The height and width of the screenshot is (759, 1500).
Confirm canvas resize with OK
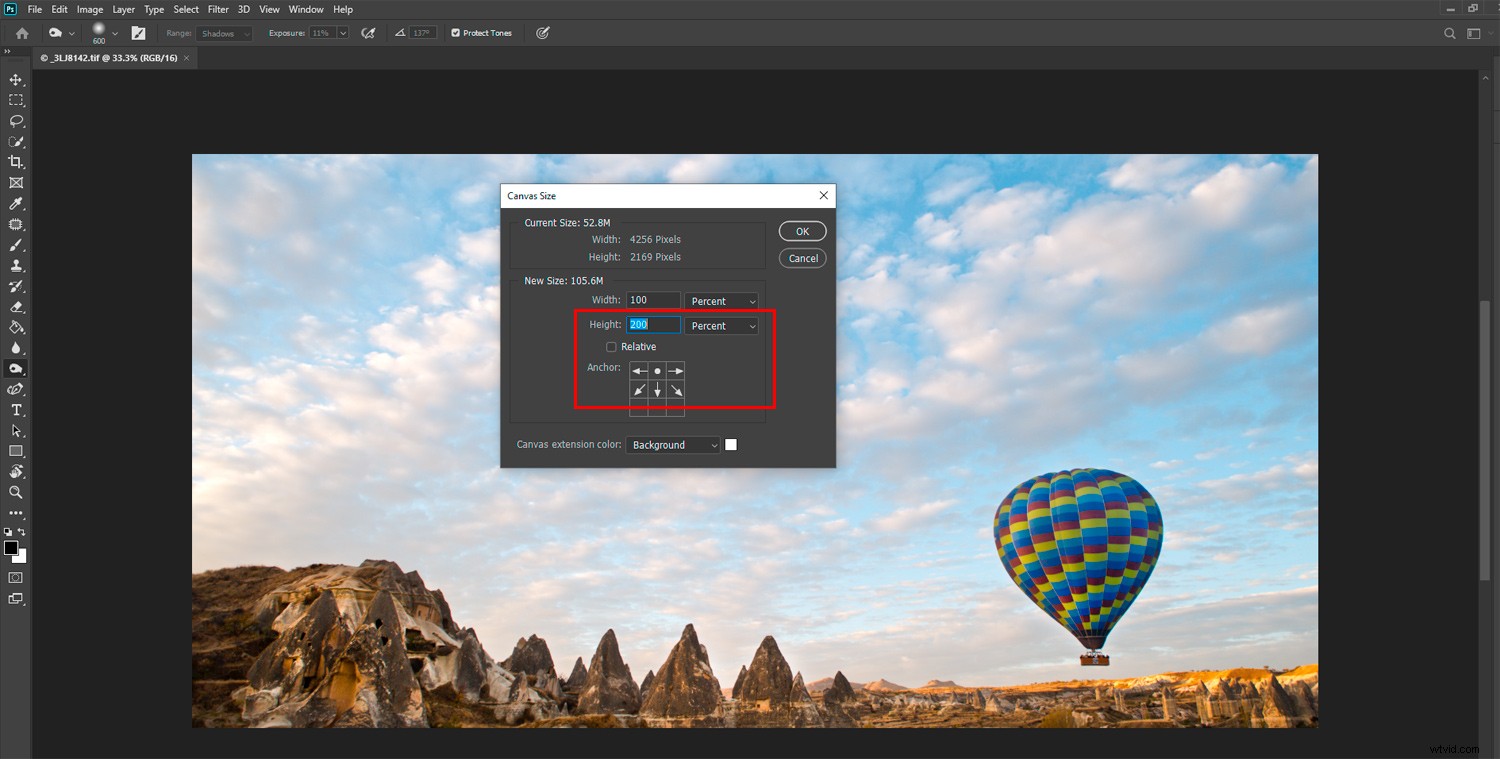click(802, 230)
